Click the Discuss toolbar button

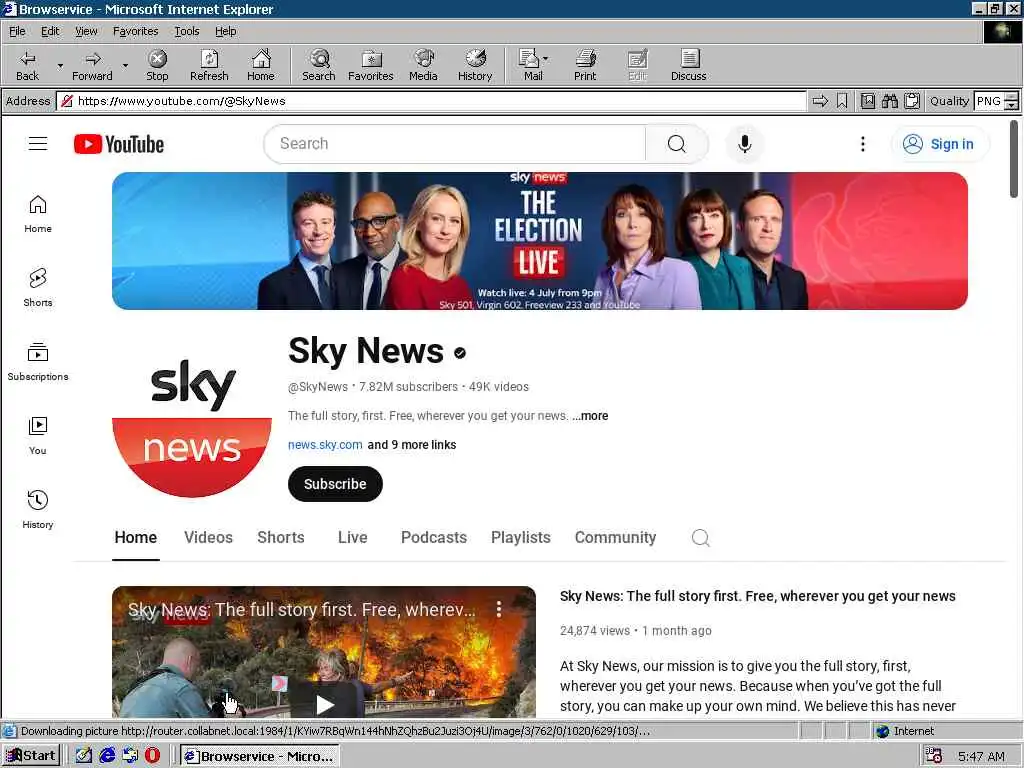click(x=688, y=65)
